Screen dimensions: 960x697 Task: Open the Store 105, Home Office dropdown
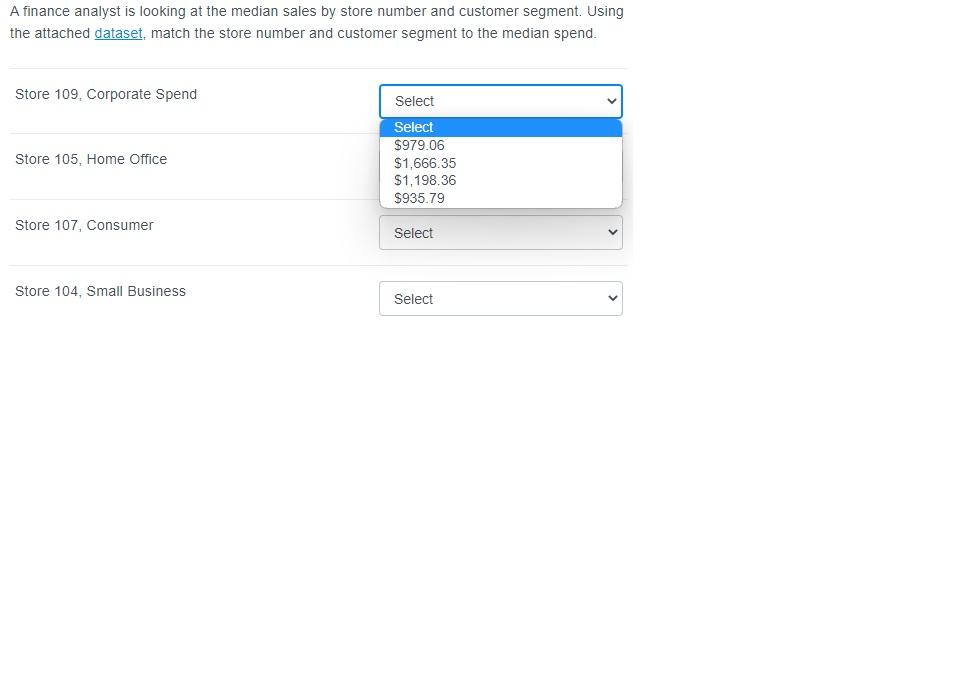[500, 167]
